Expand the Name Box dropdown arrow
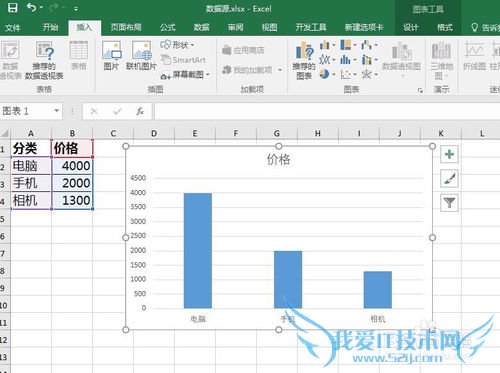 (x=56, y=111)
